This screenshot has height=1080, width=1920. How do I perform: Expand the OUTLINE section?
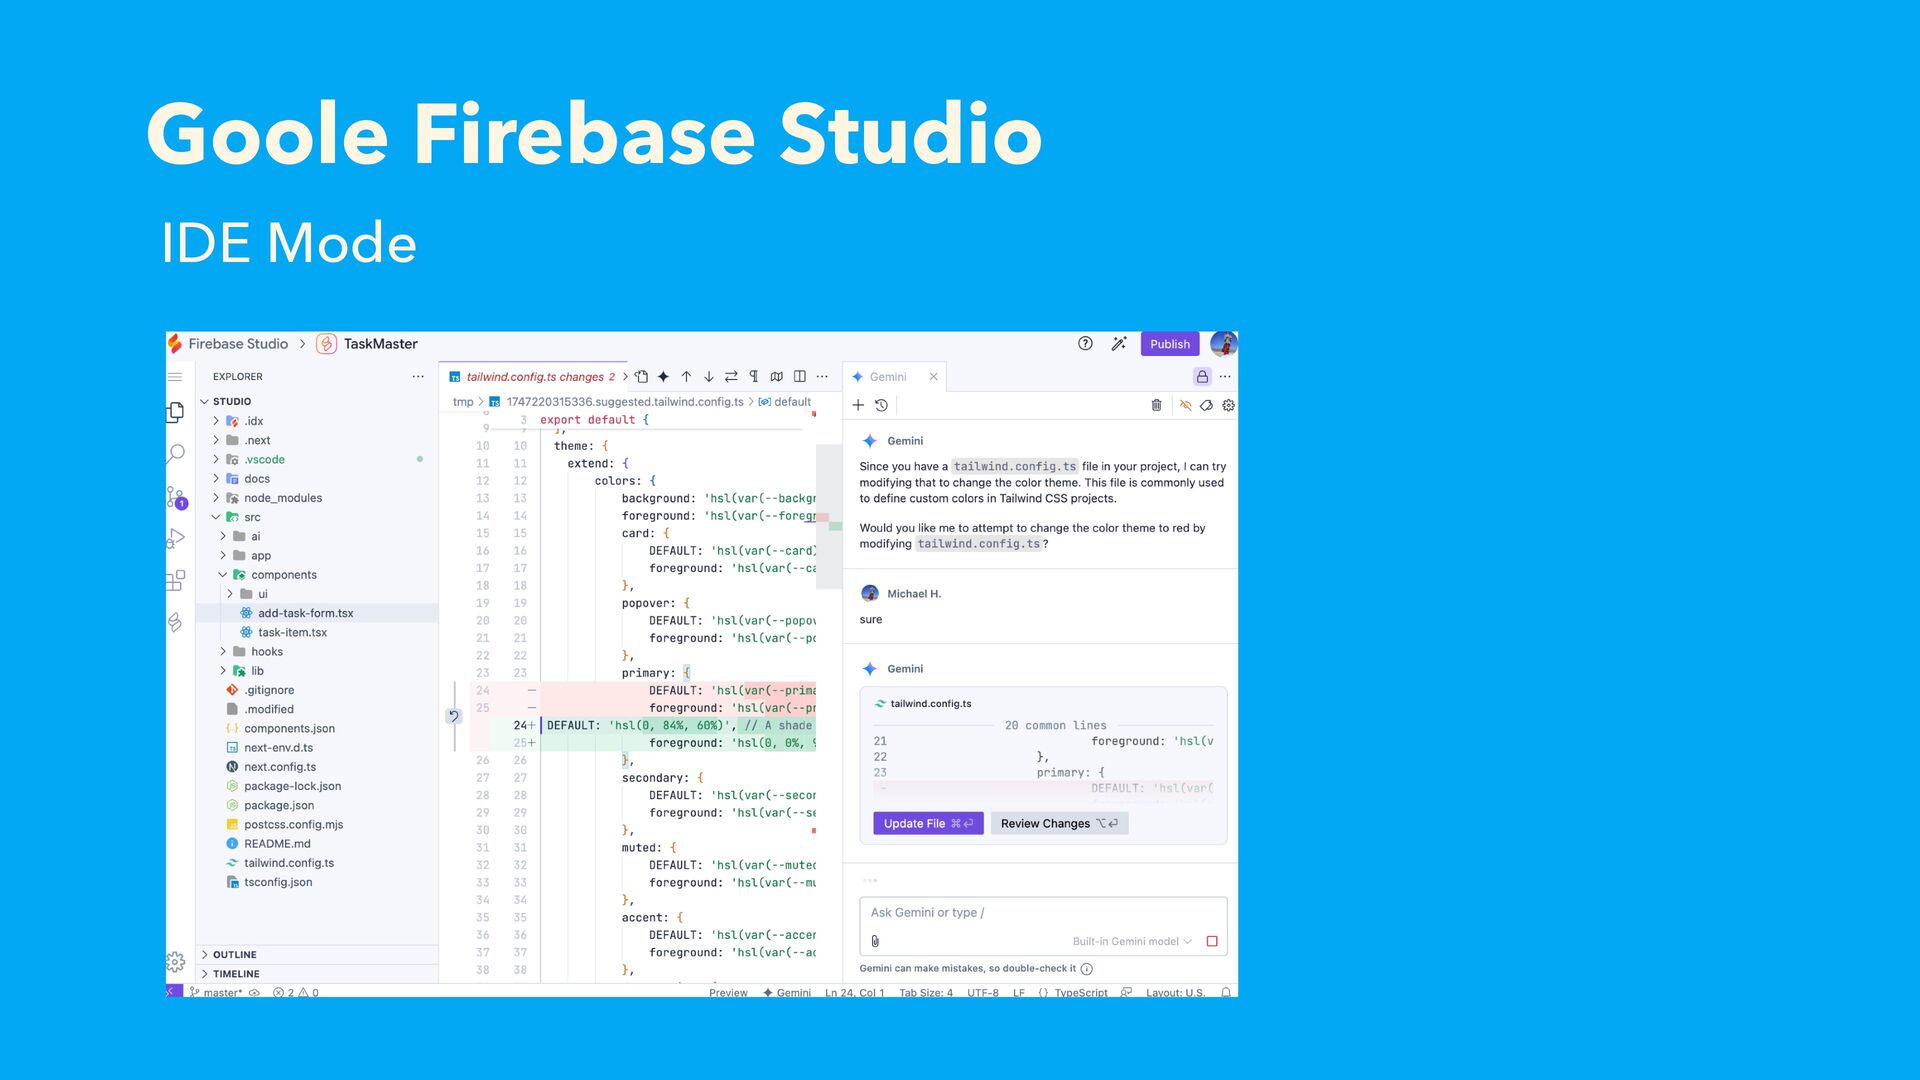[234, 955]
